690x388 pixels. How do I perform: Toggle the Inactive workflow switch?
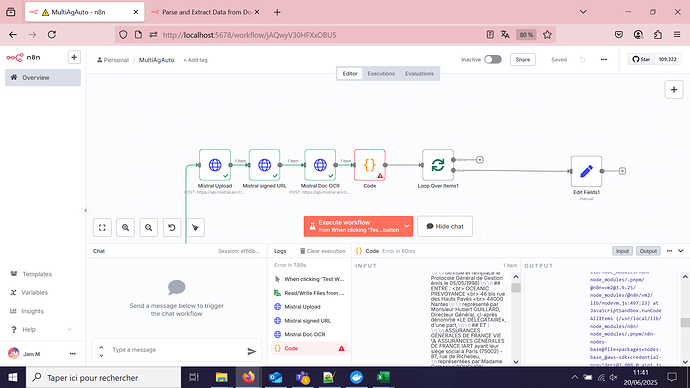pos(492,59)
